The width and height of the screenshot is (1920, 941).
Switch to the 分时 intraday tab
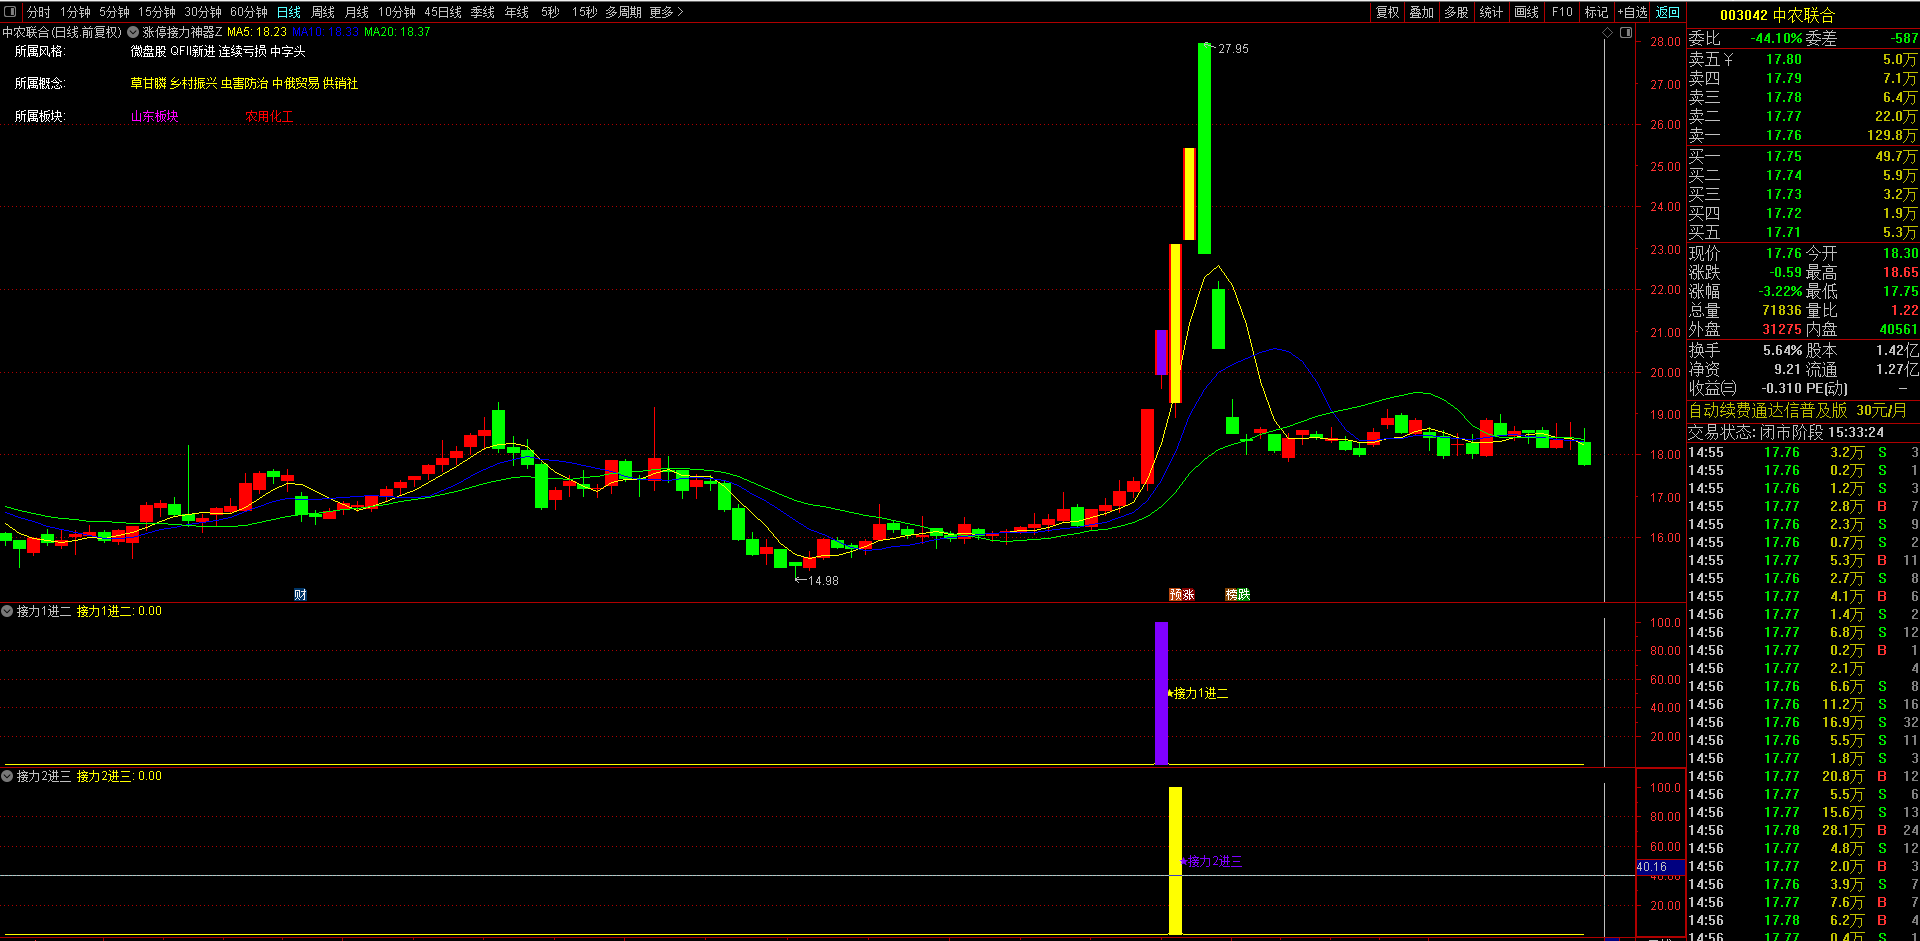click(x=39, y=12)
